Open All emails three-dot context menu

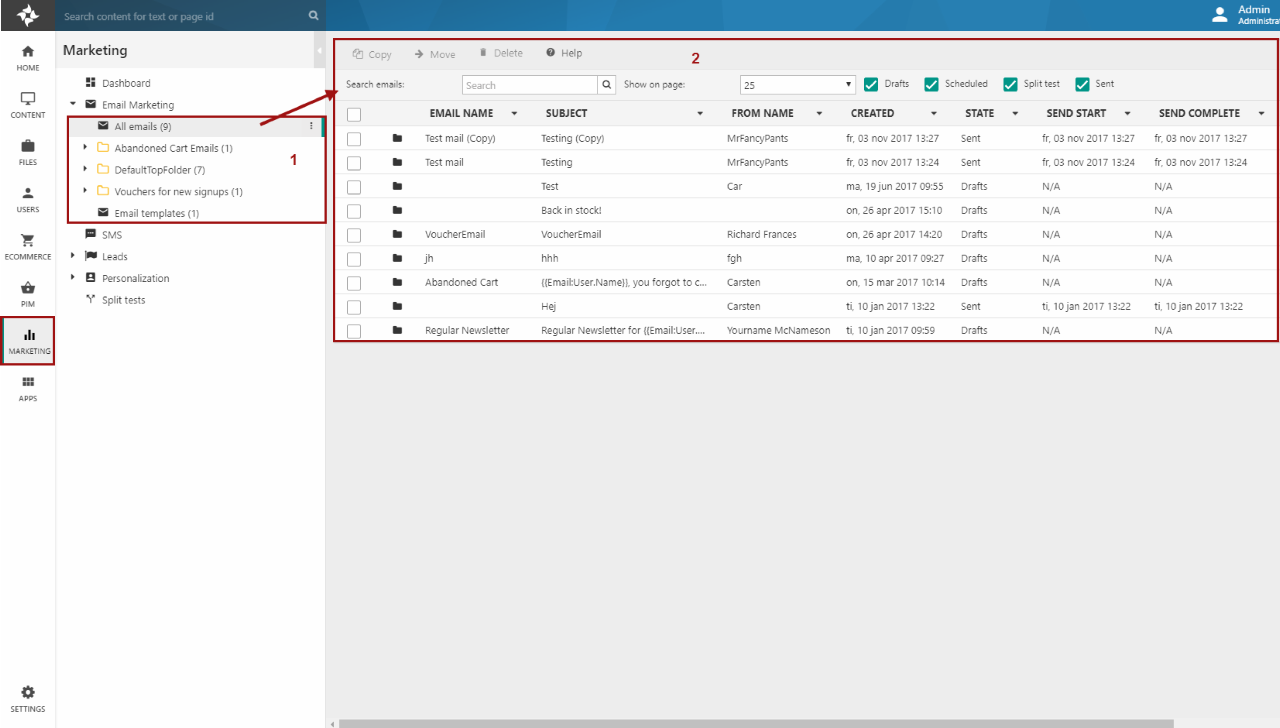[x=311, y=126]
